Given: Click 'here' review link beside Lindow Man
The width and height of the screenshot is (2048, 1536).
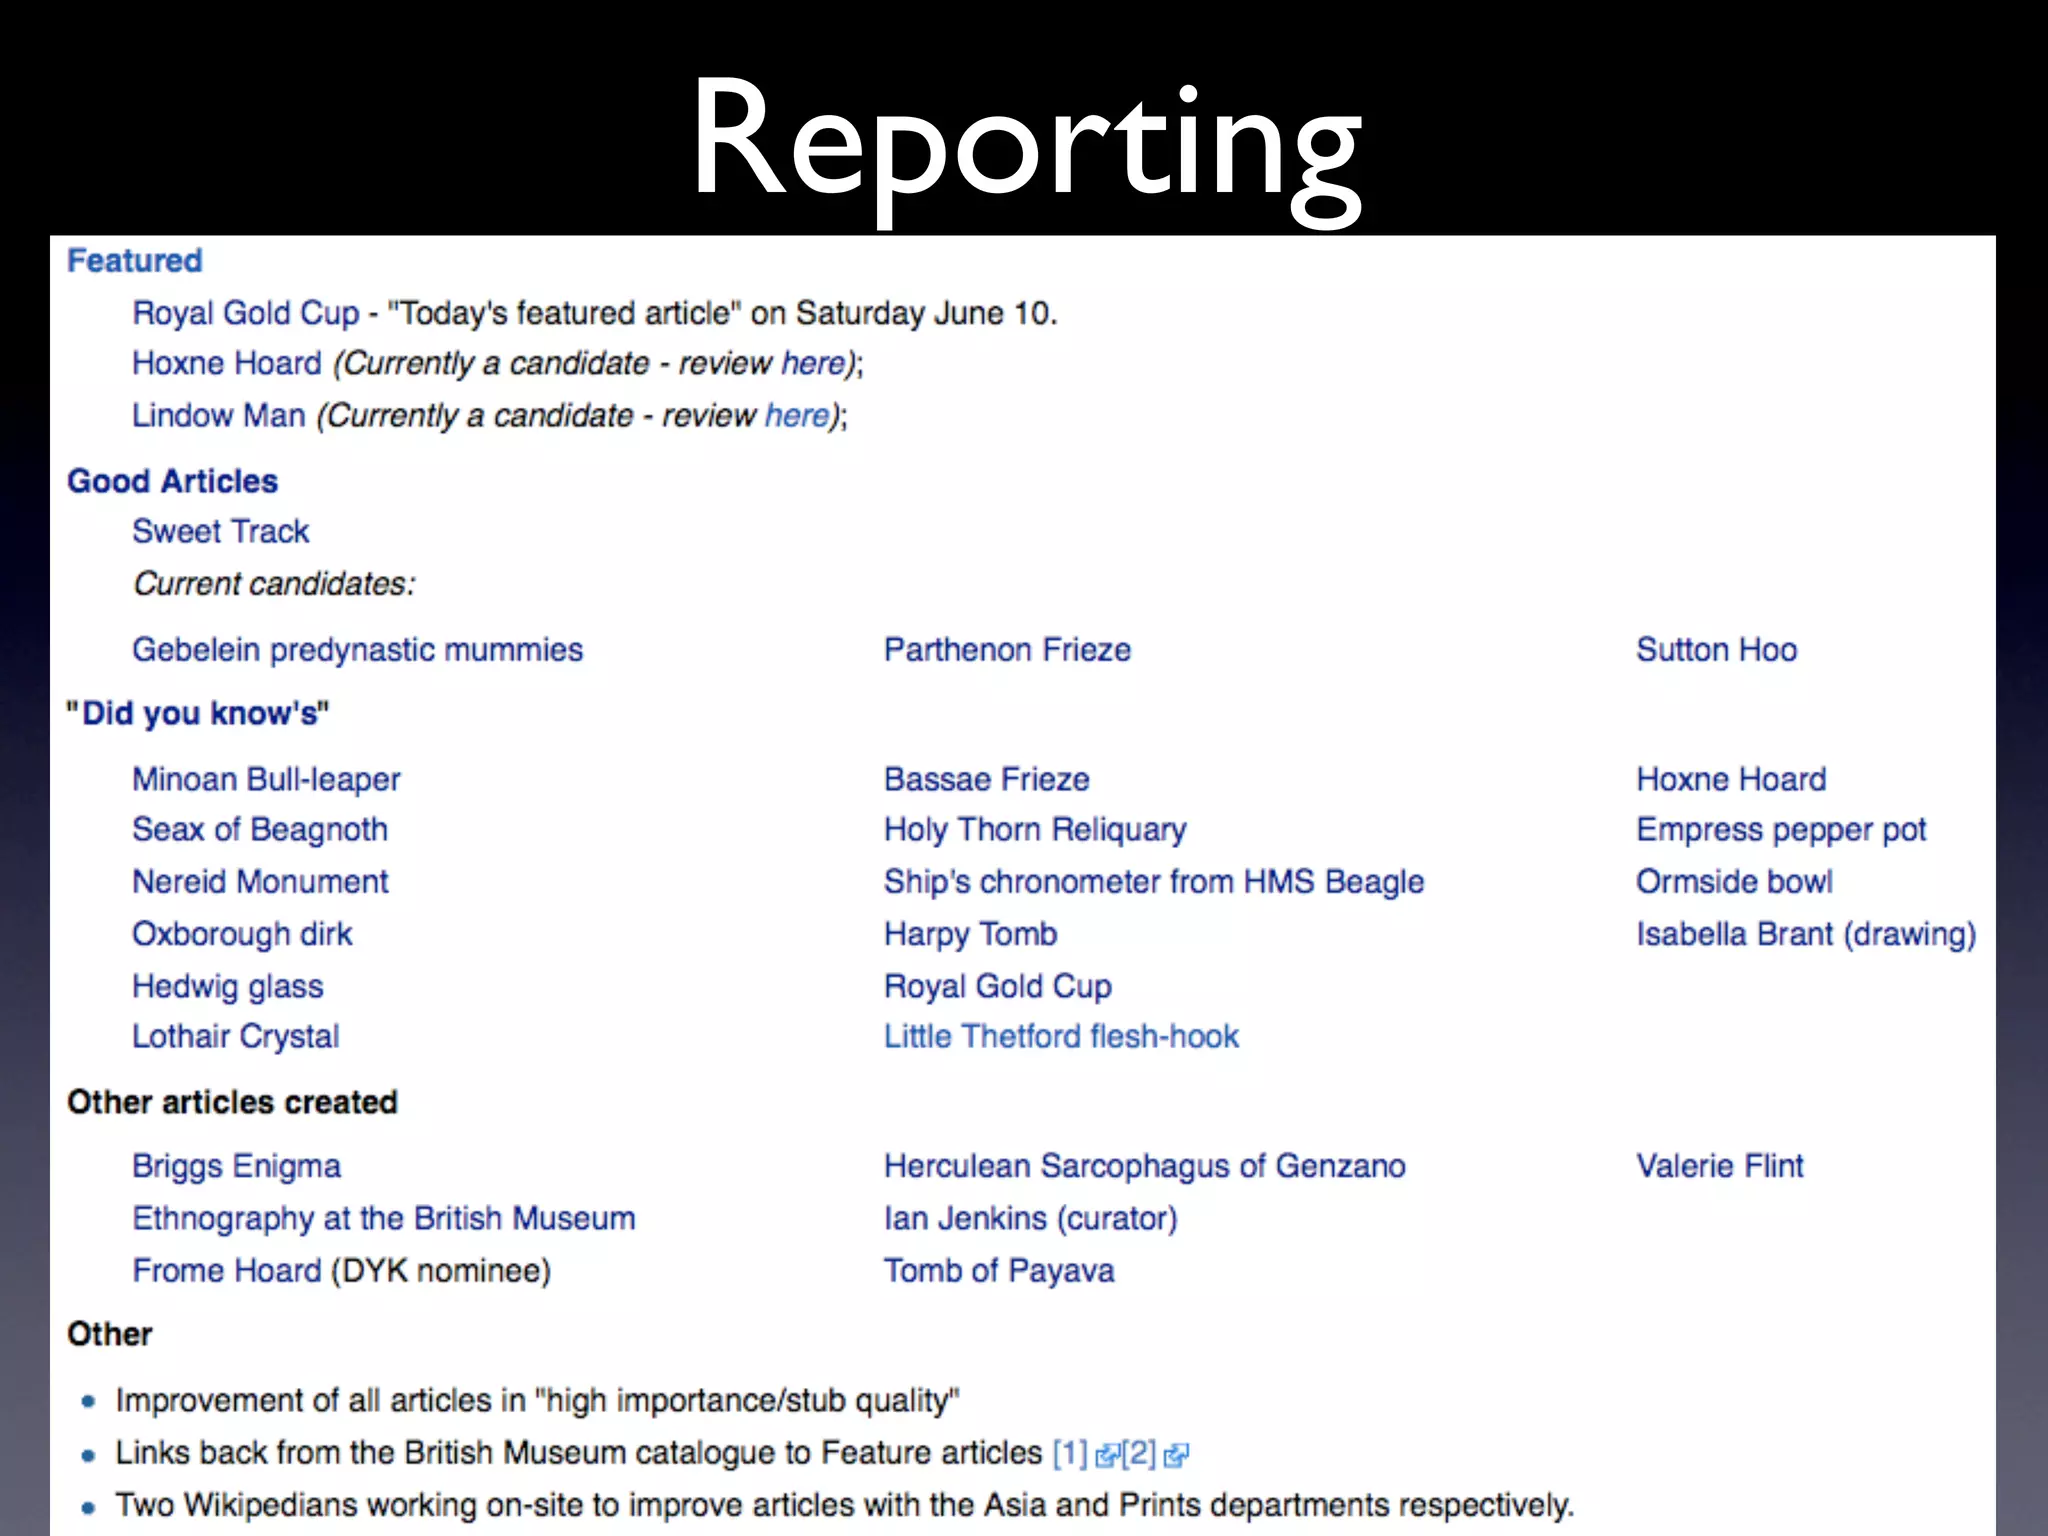Looking at the screenshot, I should click(x=797, y=415).
